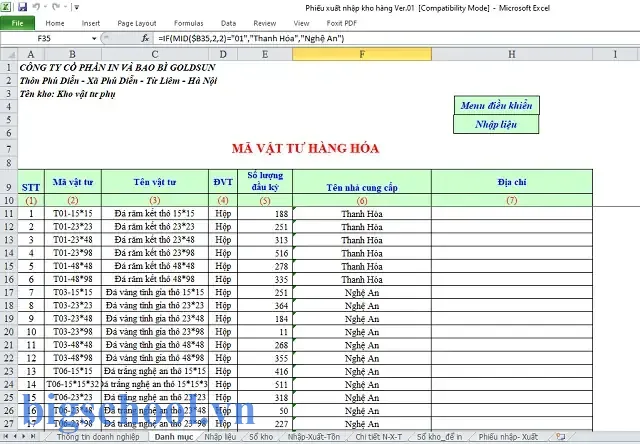This screenshot has width=640, height=444.
Task: Open Customize Quick Access Toolbar dropdown
Action: pyautogui.click(x=77, y=7)
